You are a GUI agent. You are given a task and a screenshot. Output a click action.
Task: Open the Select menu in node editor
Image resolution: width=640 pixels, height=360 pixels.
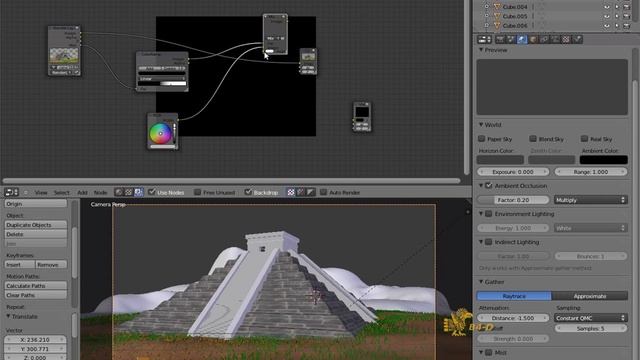[62, 192]
